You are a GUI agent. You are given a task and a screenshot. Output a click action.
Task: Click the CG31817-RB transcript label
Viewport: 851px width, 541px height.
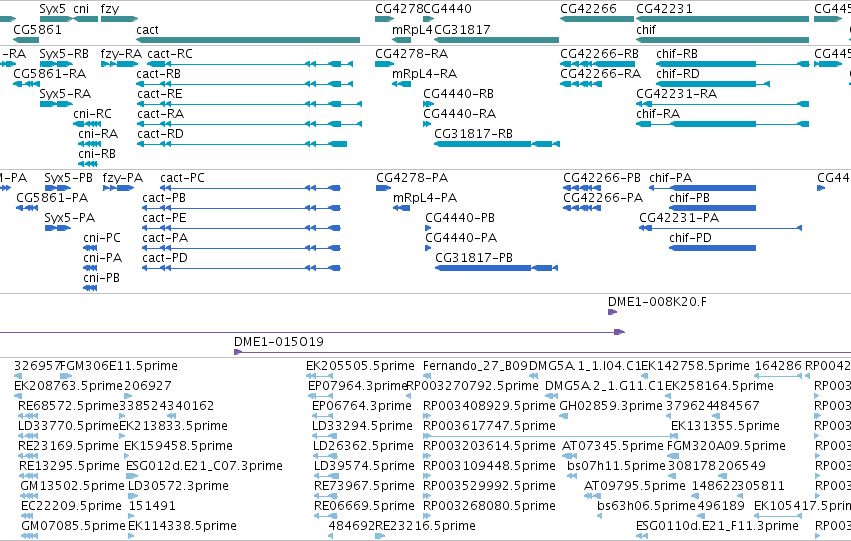point(473,134)
